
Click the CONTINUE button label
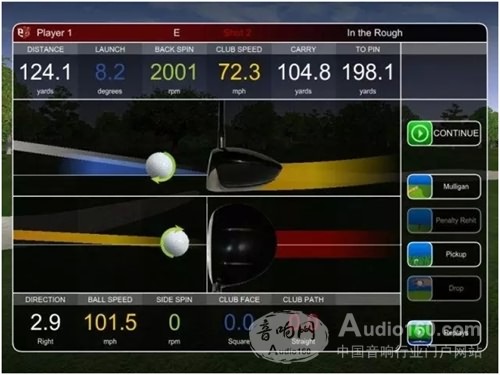pyautogui.click(x=456, y=133)
